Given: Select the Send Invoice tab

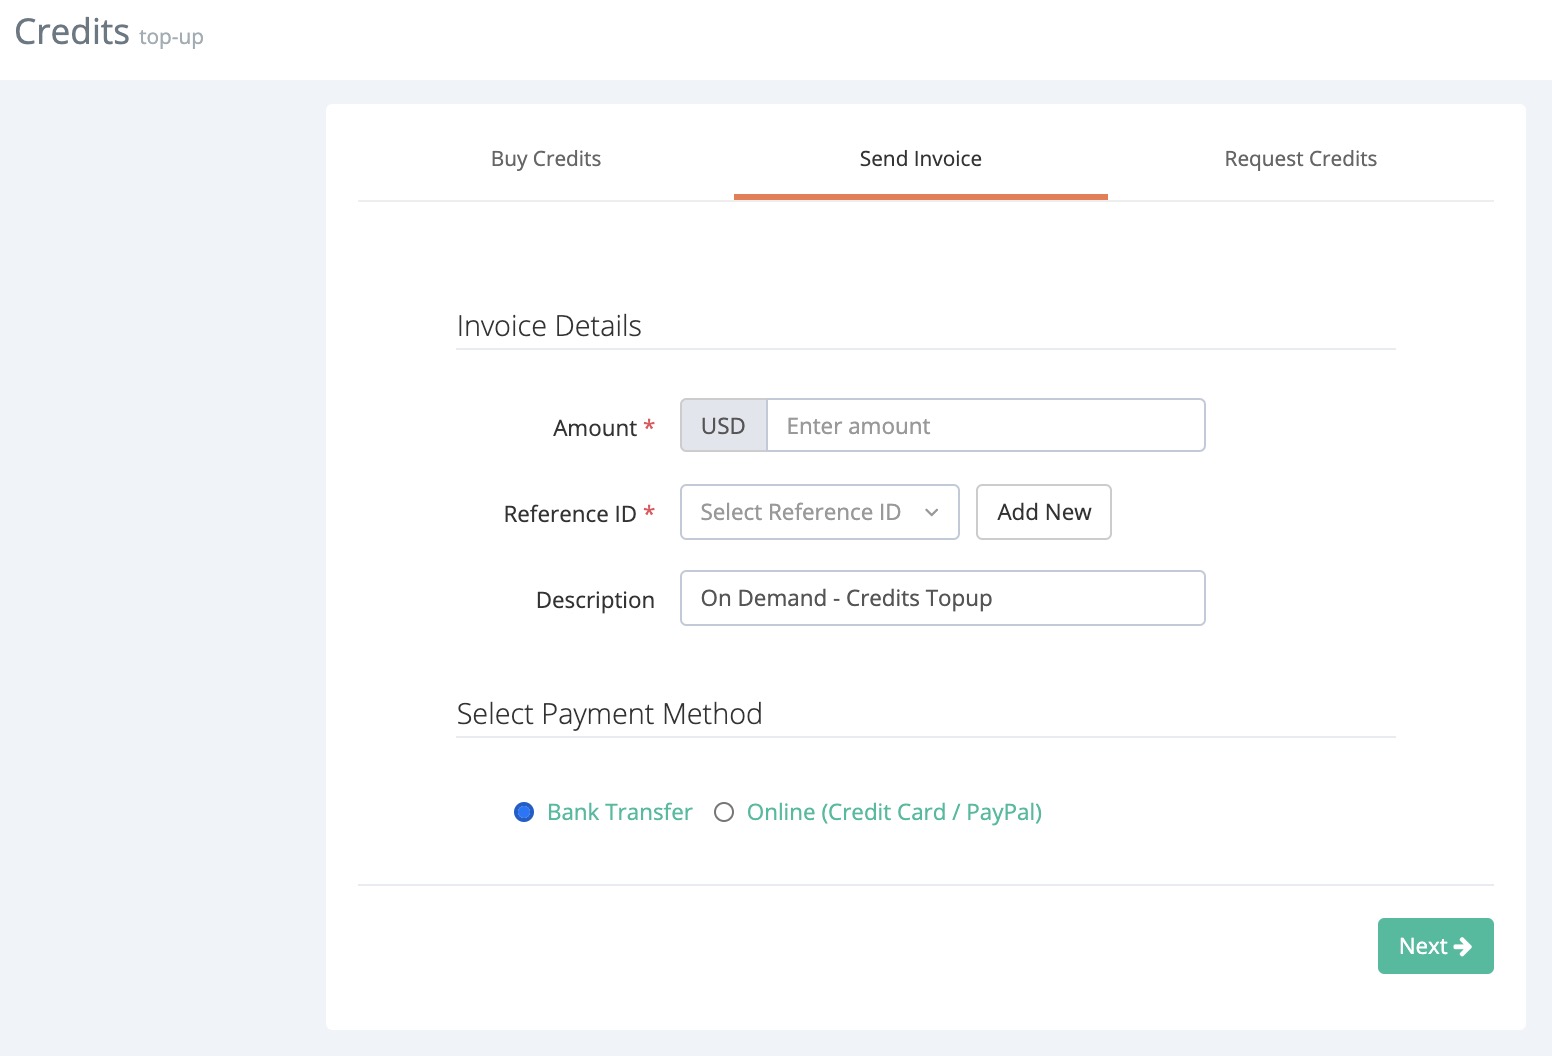Looking at the screenshot, I should 920,159.
